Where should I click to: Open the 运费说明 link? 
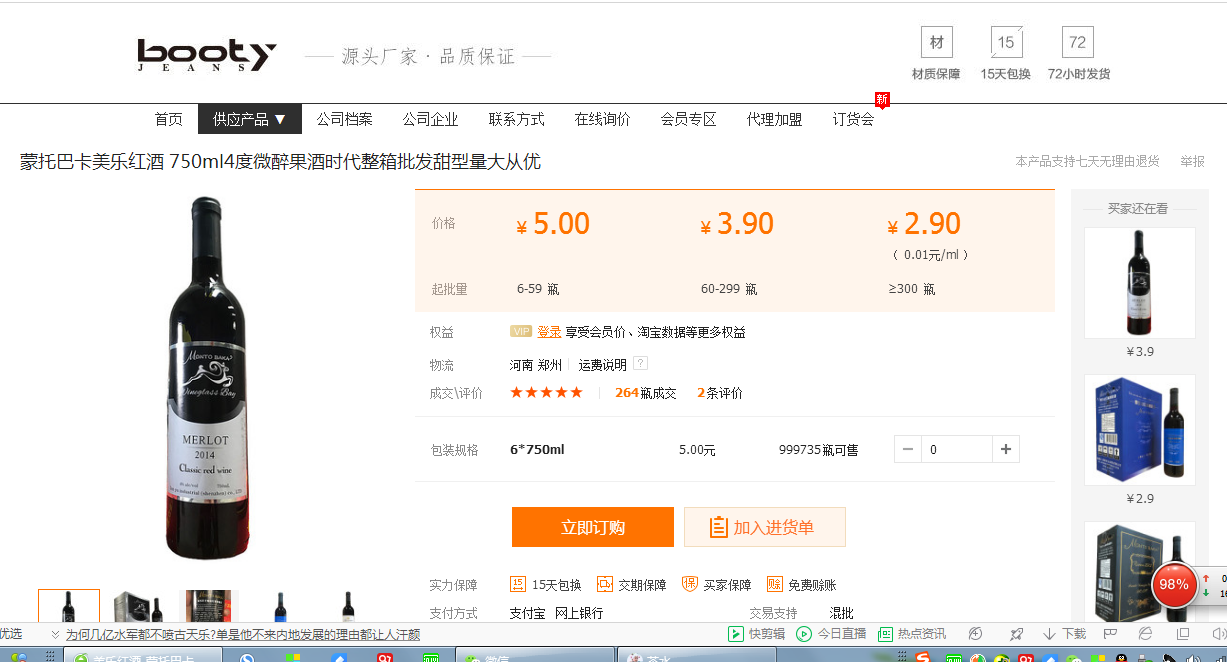coord(603,365)
